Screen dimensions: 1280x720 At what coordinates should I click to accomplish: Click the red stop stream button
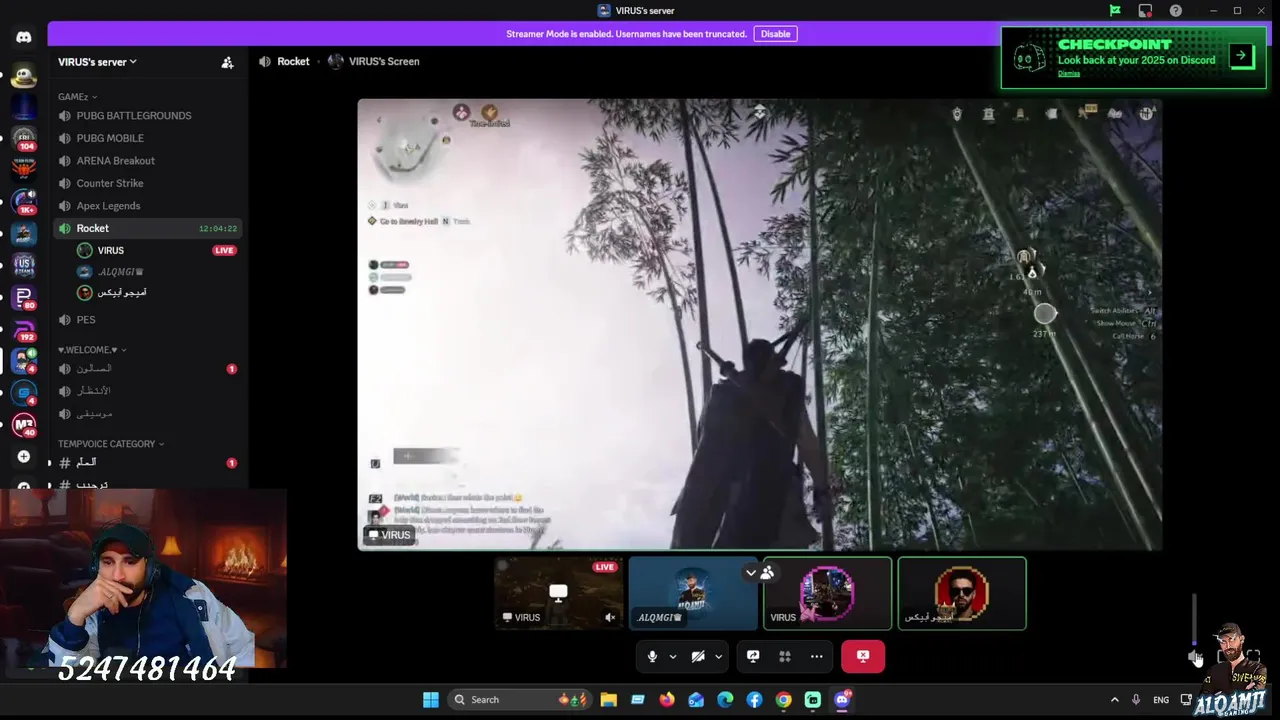(x=863, y=656)
